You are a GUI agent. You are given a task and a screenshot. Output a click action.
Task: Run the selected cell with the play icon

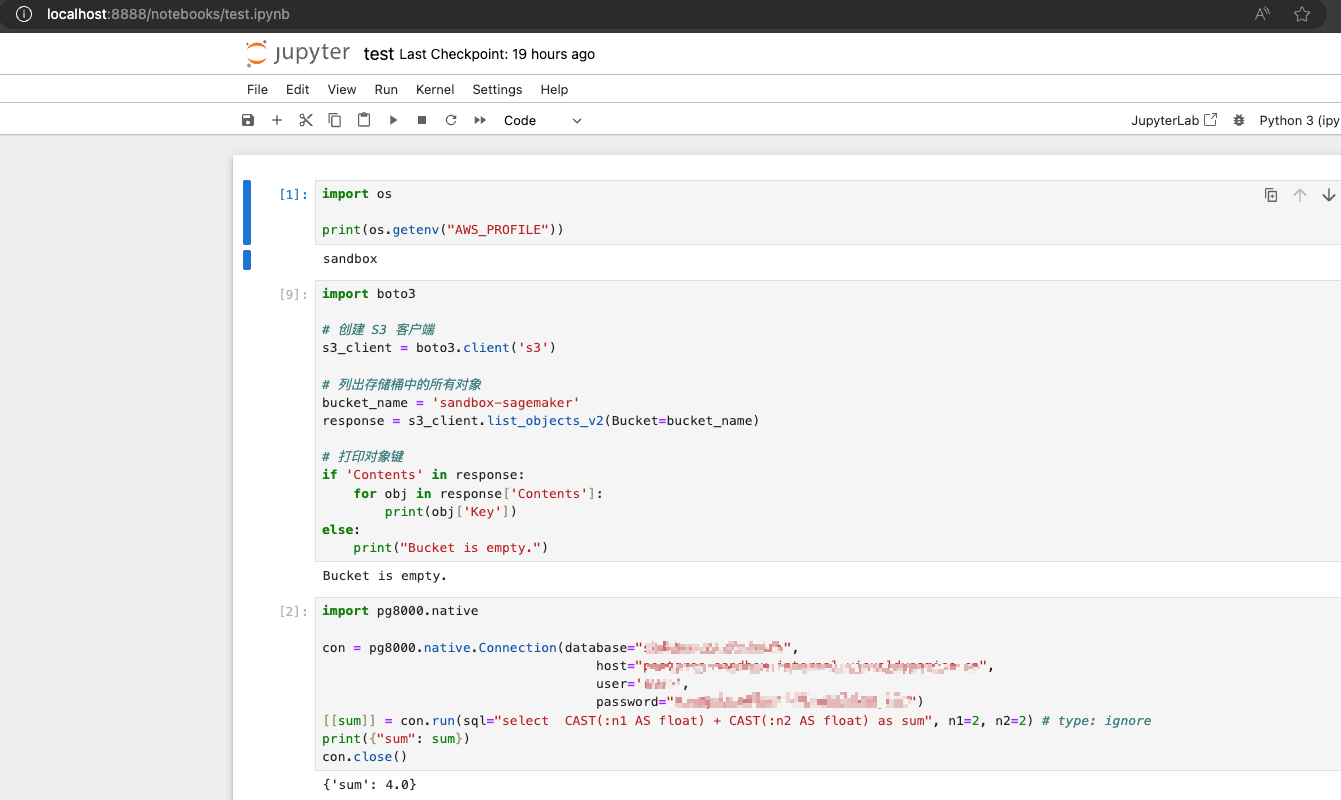(x=393, y=120)
